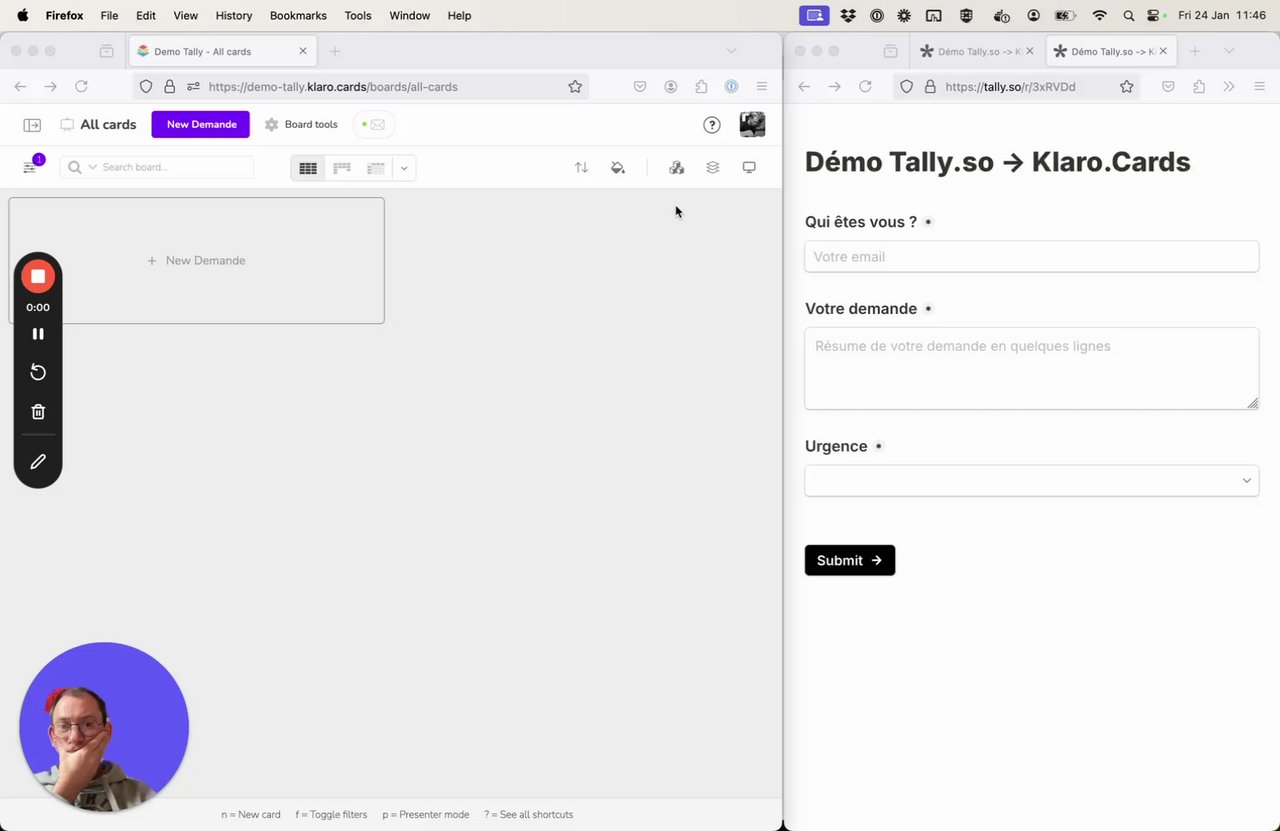Open the History menu
The height and width of the screenshot is (831, 1280).
234,16
